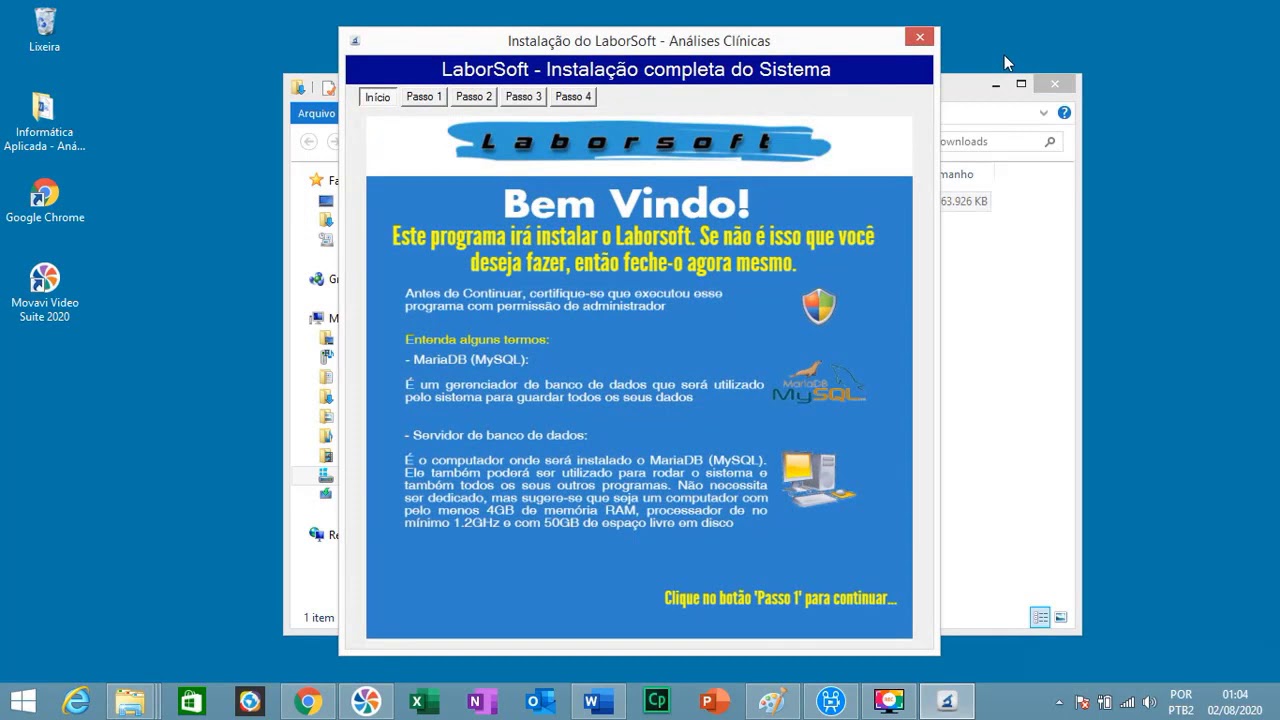Click the Arquivo ribbon tab in File Explorer

click(316, 113)
